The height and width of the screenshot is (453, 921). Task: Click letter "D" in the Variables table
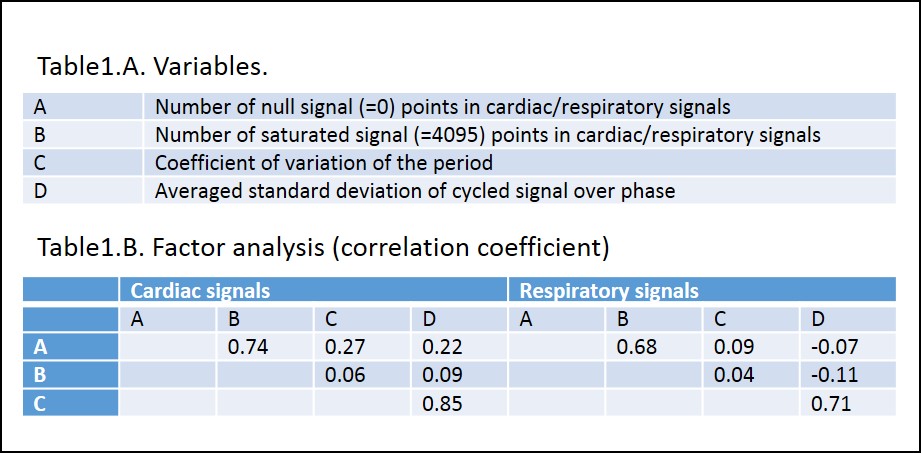click(41, 189)
